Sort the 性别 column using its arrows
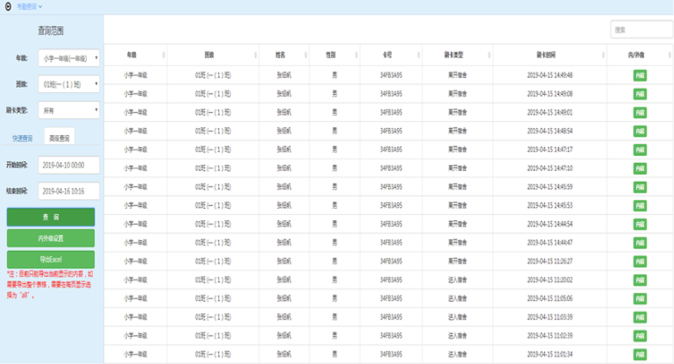This screenshot has width=674, height=364. click(x=356, y=55)
